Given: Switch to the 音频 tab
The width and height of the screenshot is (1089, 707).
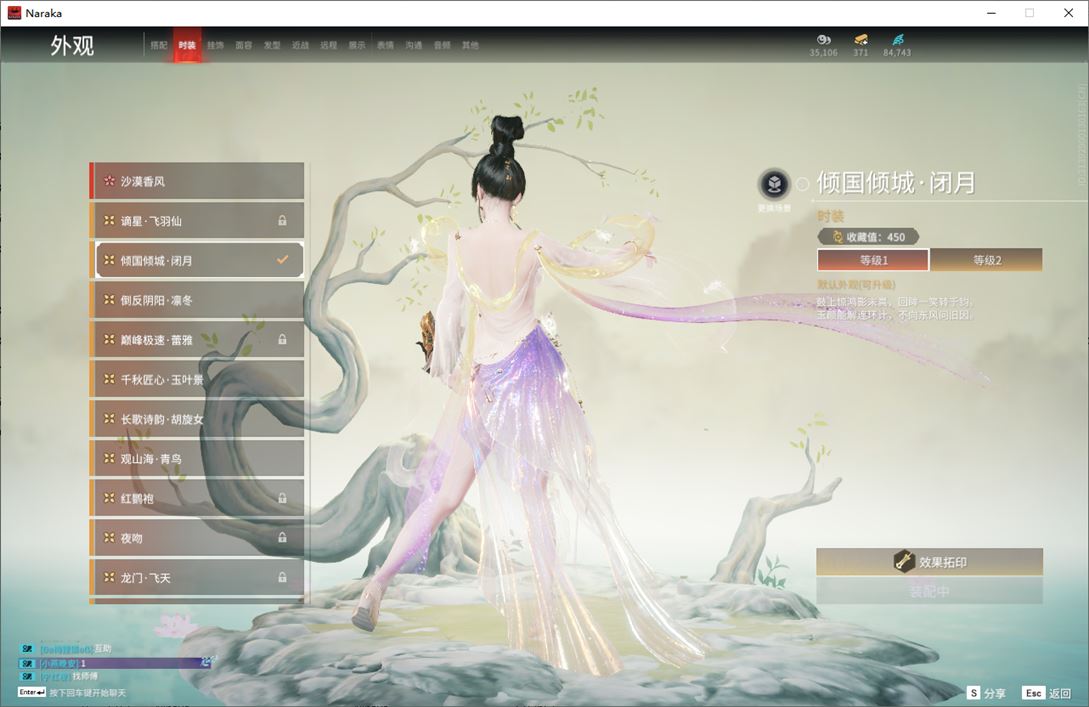Looking at the screenshot, I should tap(442, 45).
